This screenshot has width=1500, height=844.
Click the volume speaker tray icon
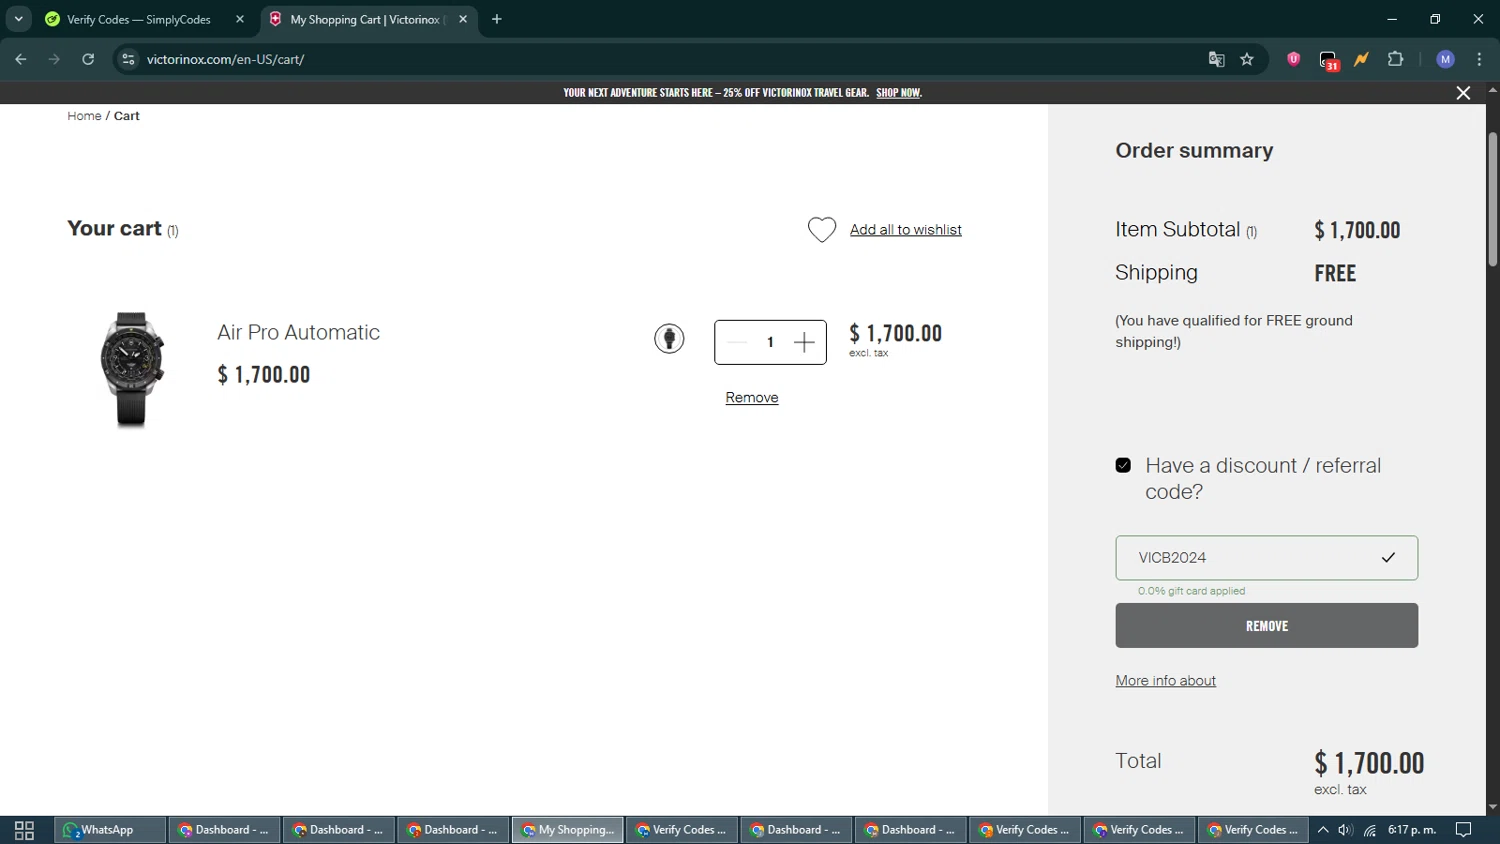coord(1346,830)
